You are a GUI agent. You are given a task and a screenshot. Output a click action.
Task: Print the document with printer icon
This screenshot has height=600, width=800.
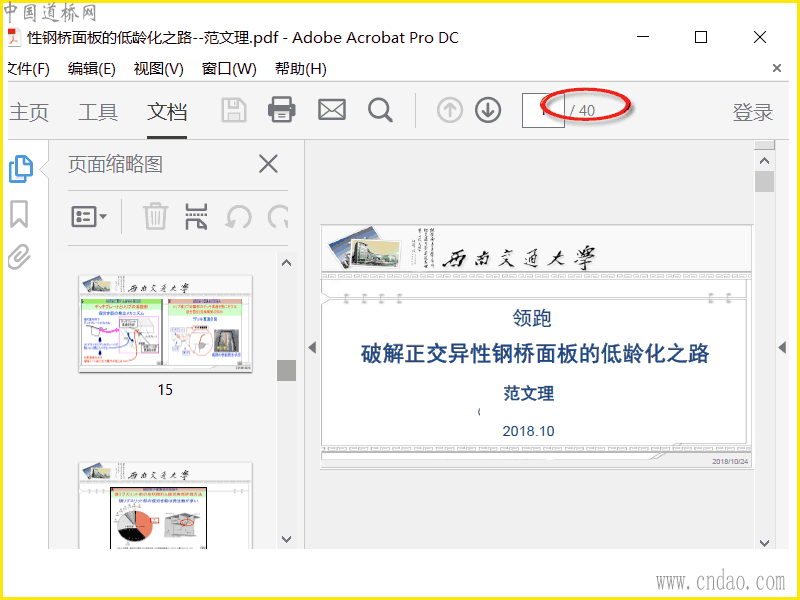pos(282,110)
